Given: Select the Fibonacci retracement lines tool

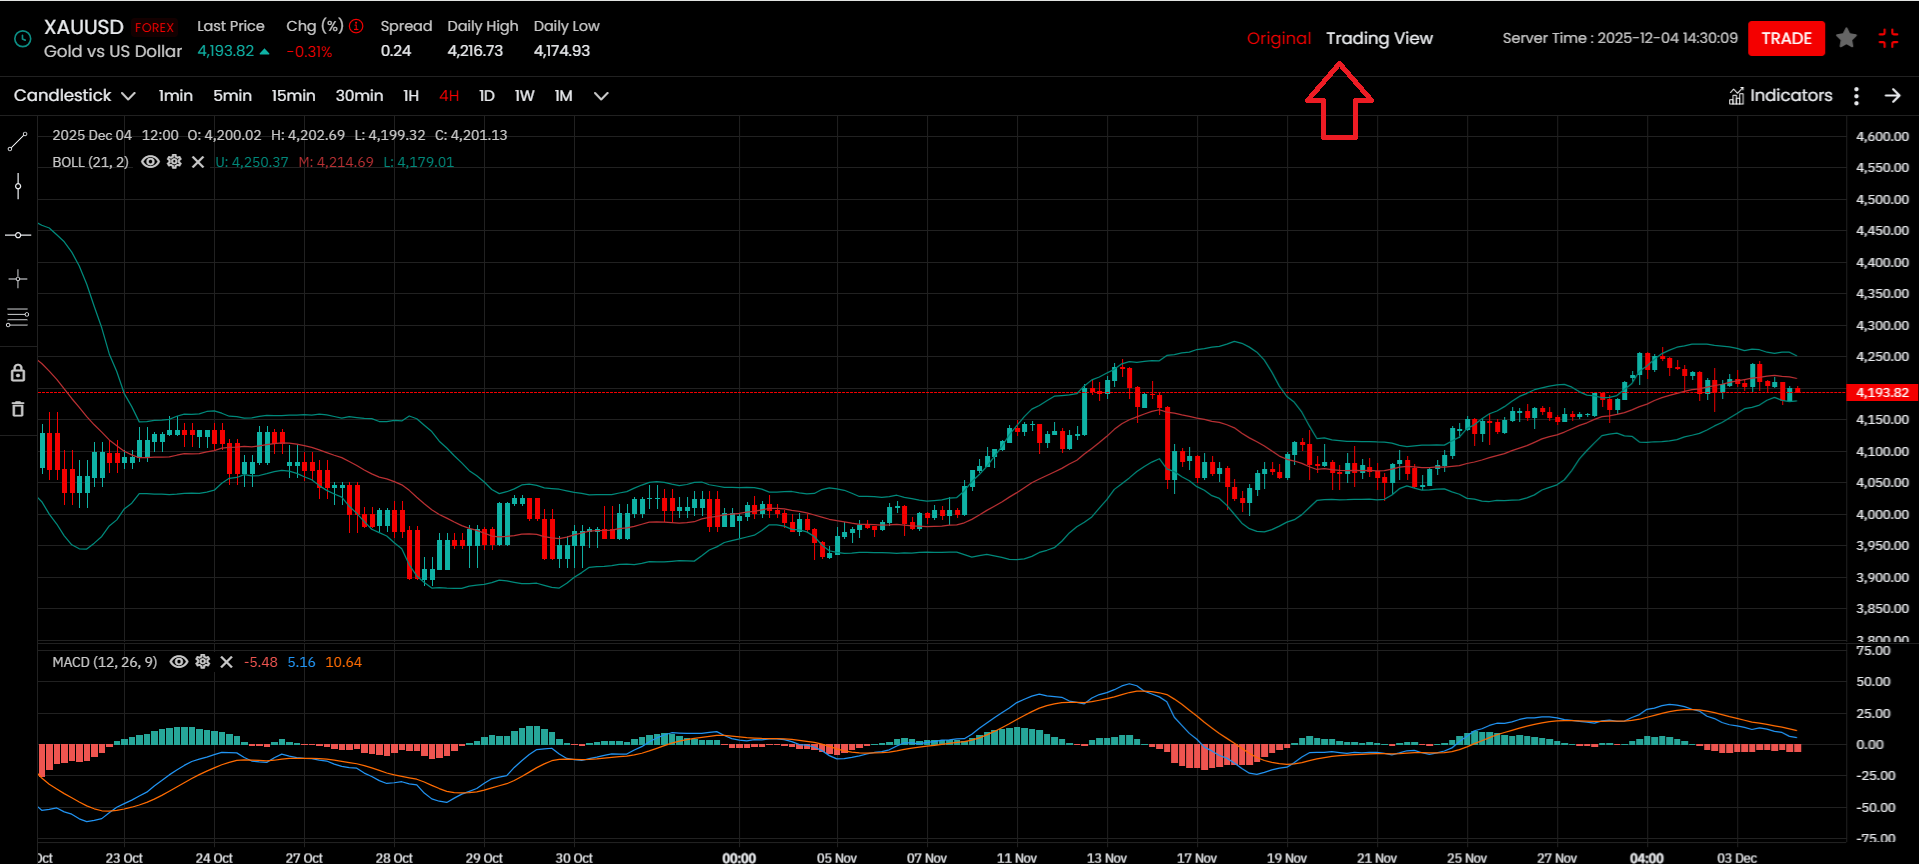Looking at the screenshot, I should pyautogui.click(x=17, y=318).
